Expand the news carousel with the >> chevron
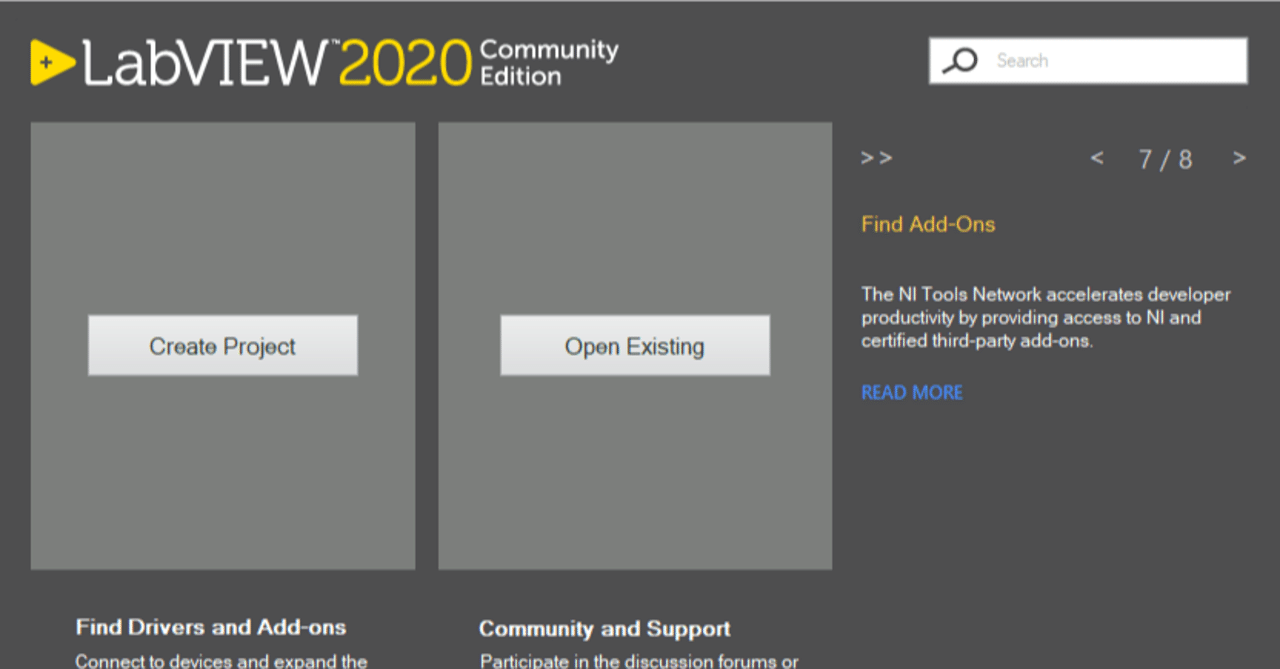 click(x=876, y=158)
